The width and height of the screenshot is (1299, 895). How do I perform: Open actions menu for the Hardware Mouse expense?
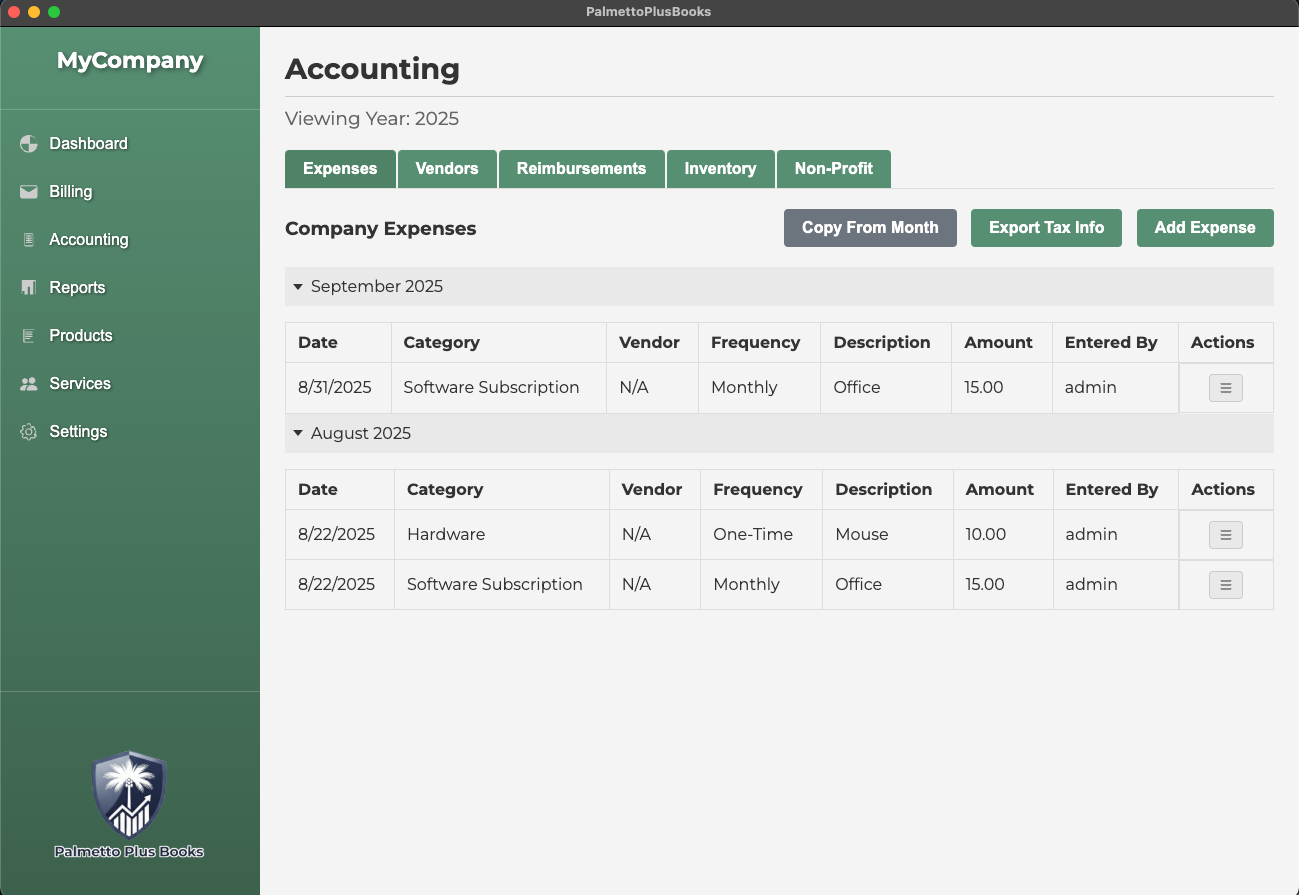[1225, 535]
